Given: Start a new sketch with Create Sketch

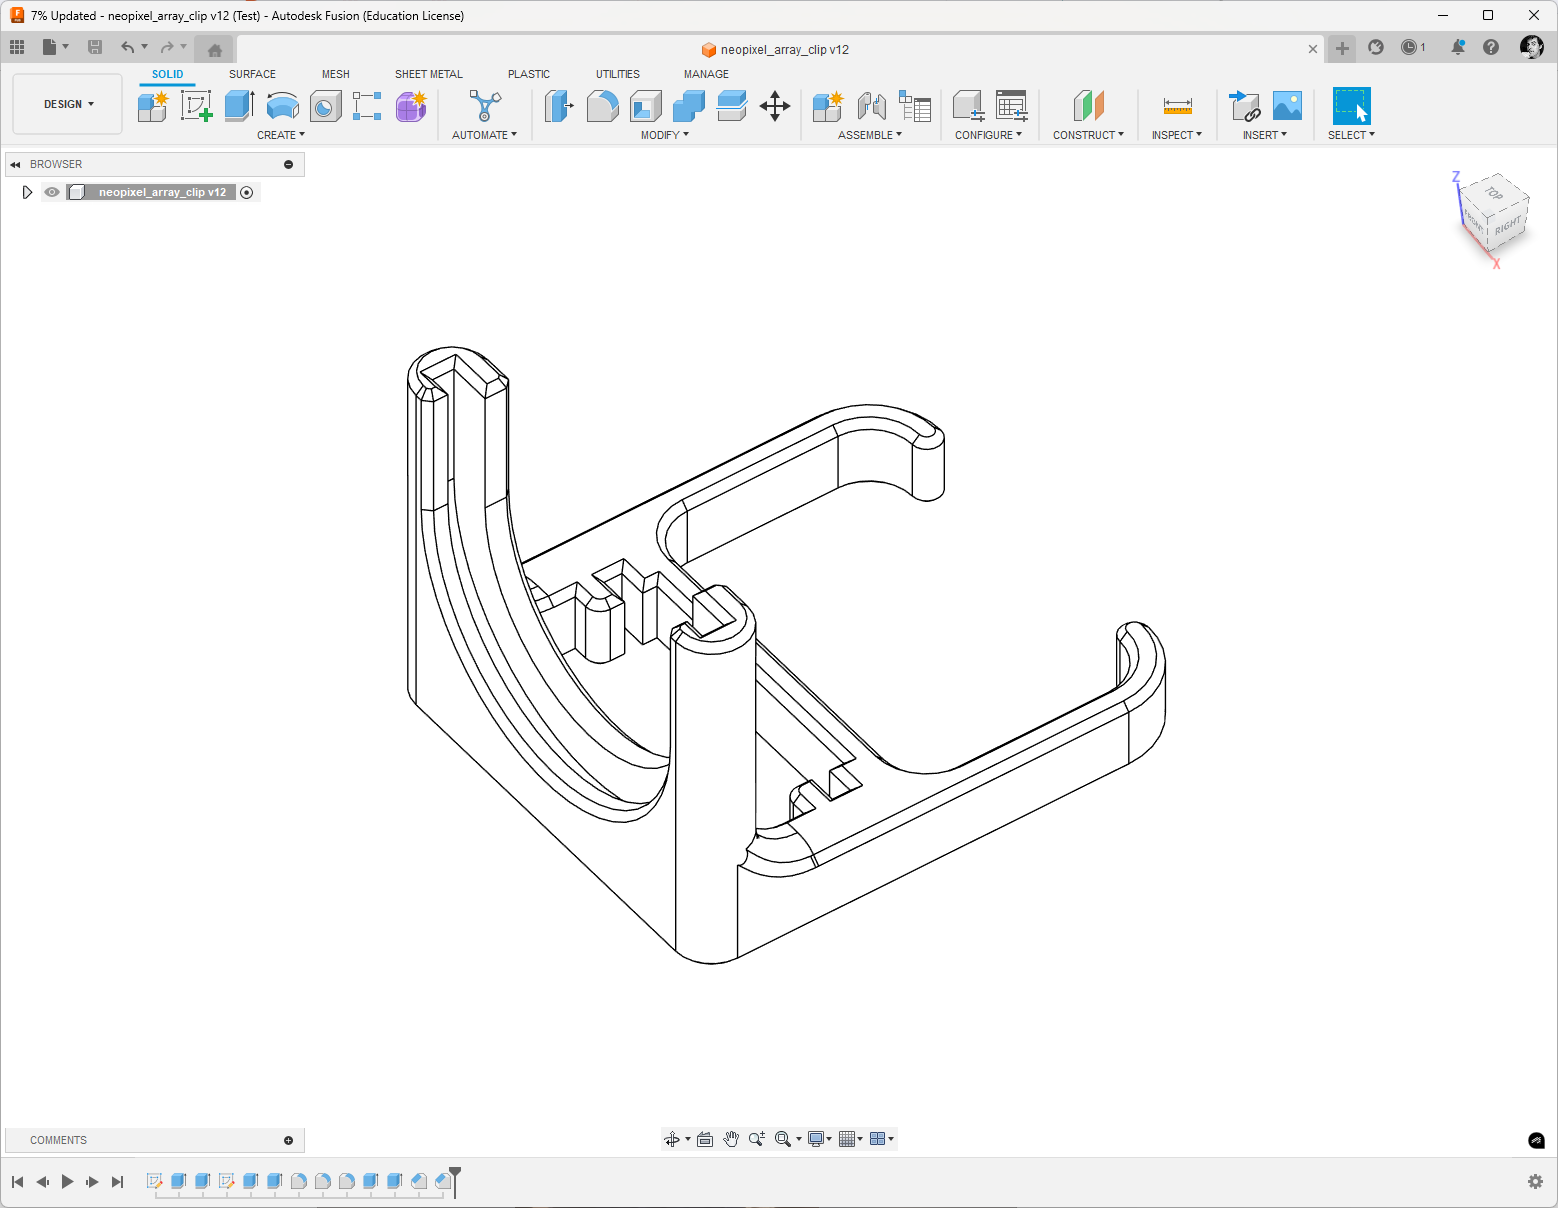Looking at the screenshot, I should coord(196,106).
